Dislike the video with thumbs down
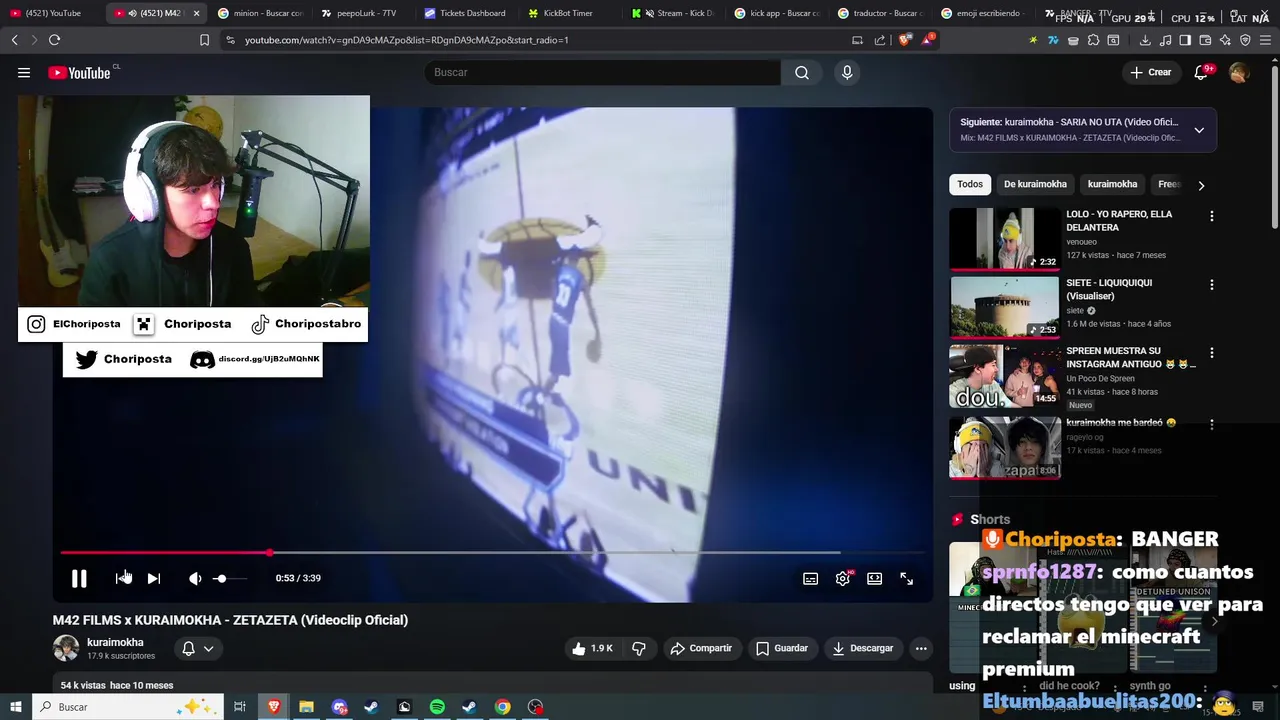This screenshot has width=1280, height=720. pos(639,648)
